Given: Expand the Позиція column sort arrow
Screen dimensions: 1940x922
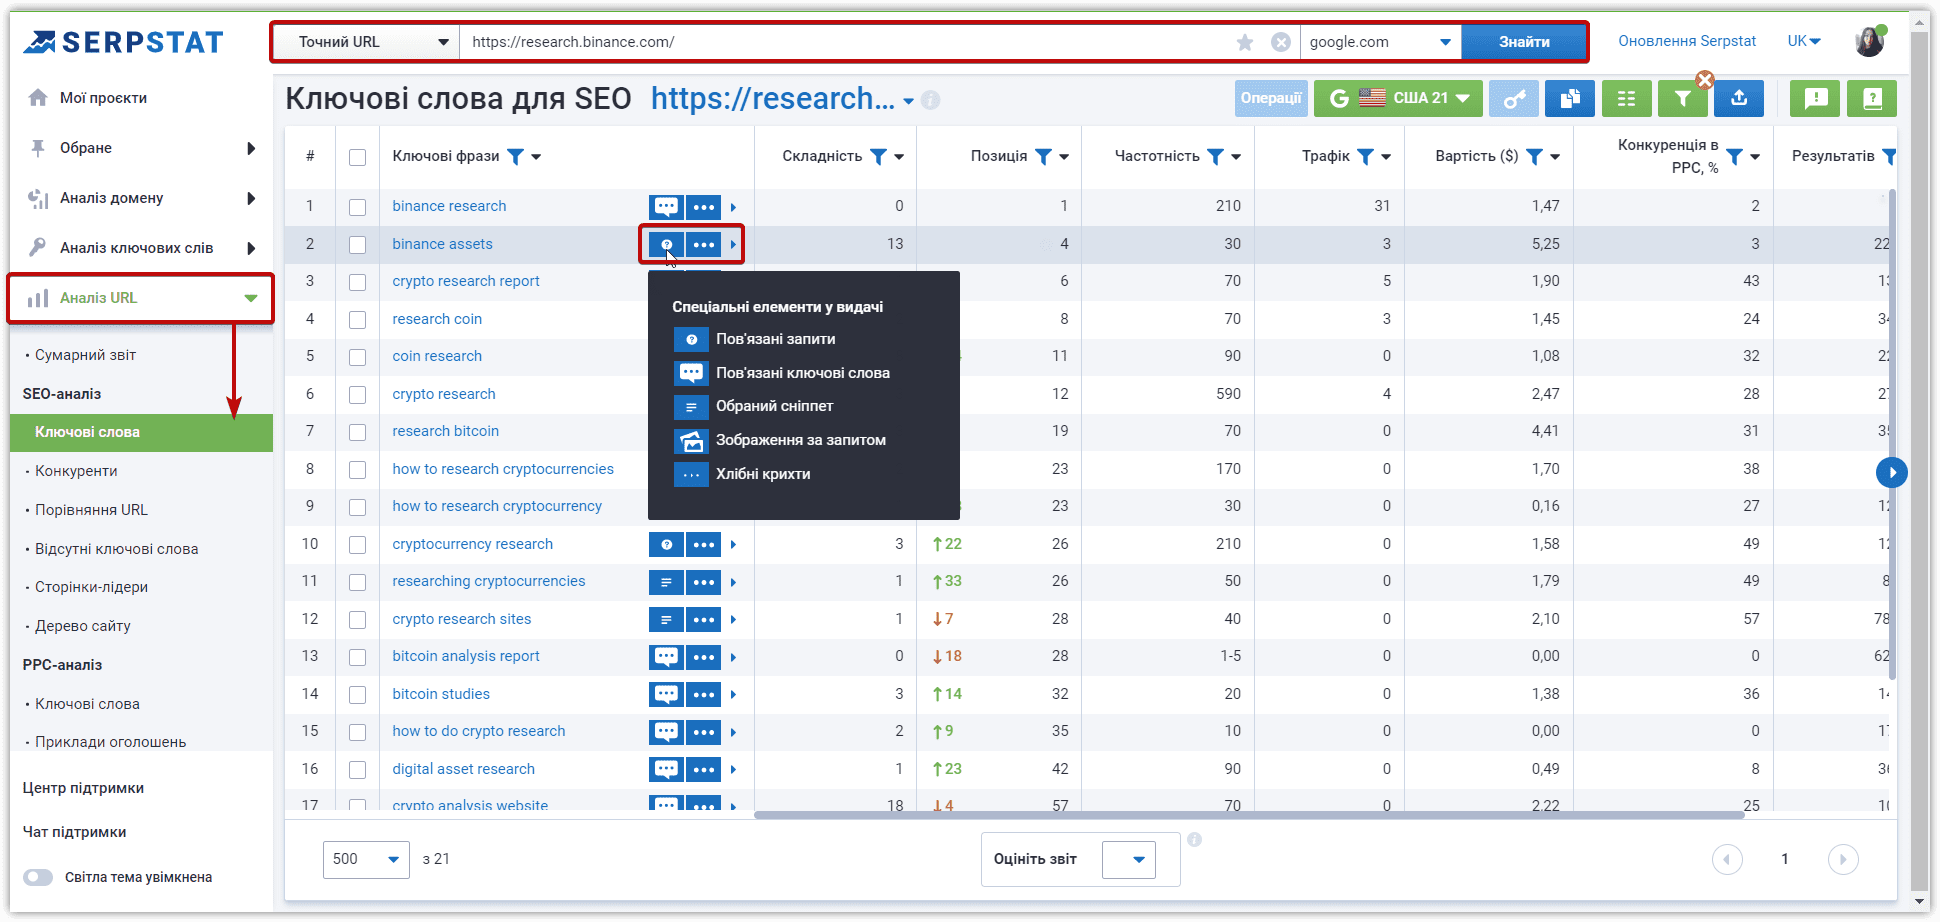Looking at the screenshot, I should click(1064, 157).
